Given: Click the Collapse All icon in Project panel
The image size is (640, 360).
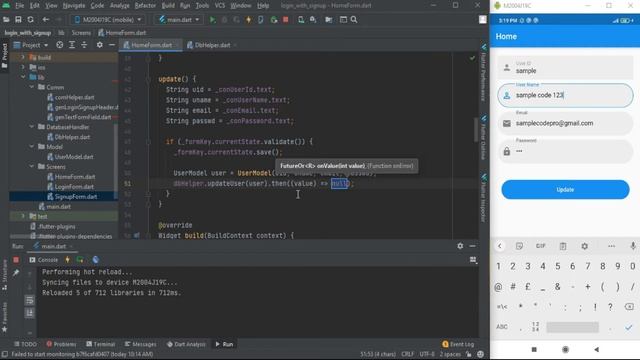Looking at the screenshot, I should (84, 45).
